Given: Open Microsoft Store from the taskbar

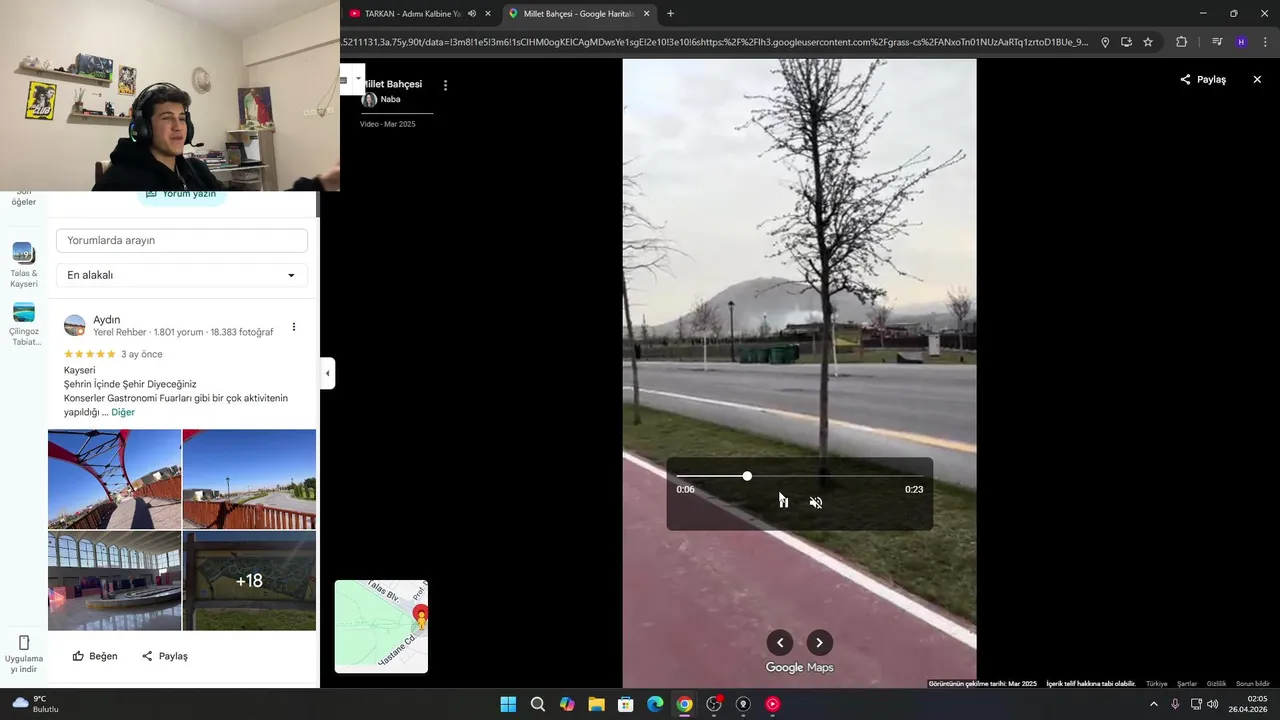Looking at the screenshot, I should [626, 704].
